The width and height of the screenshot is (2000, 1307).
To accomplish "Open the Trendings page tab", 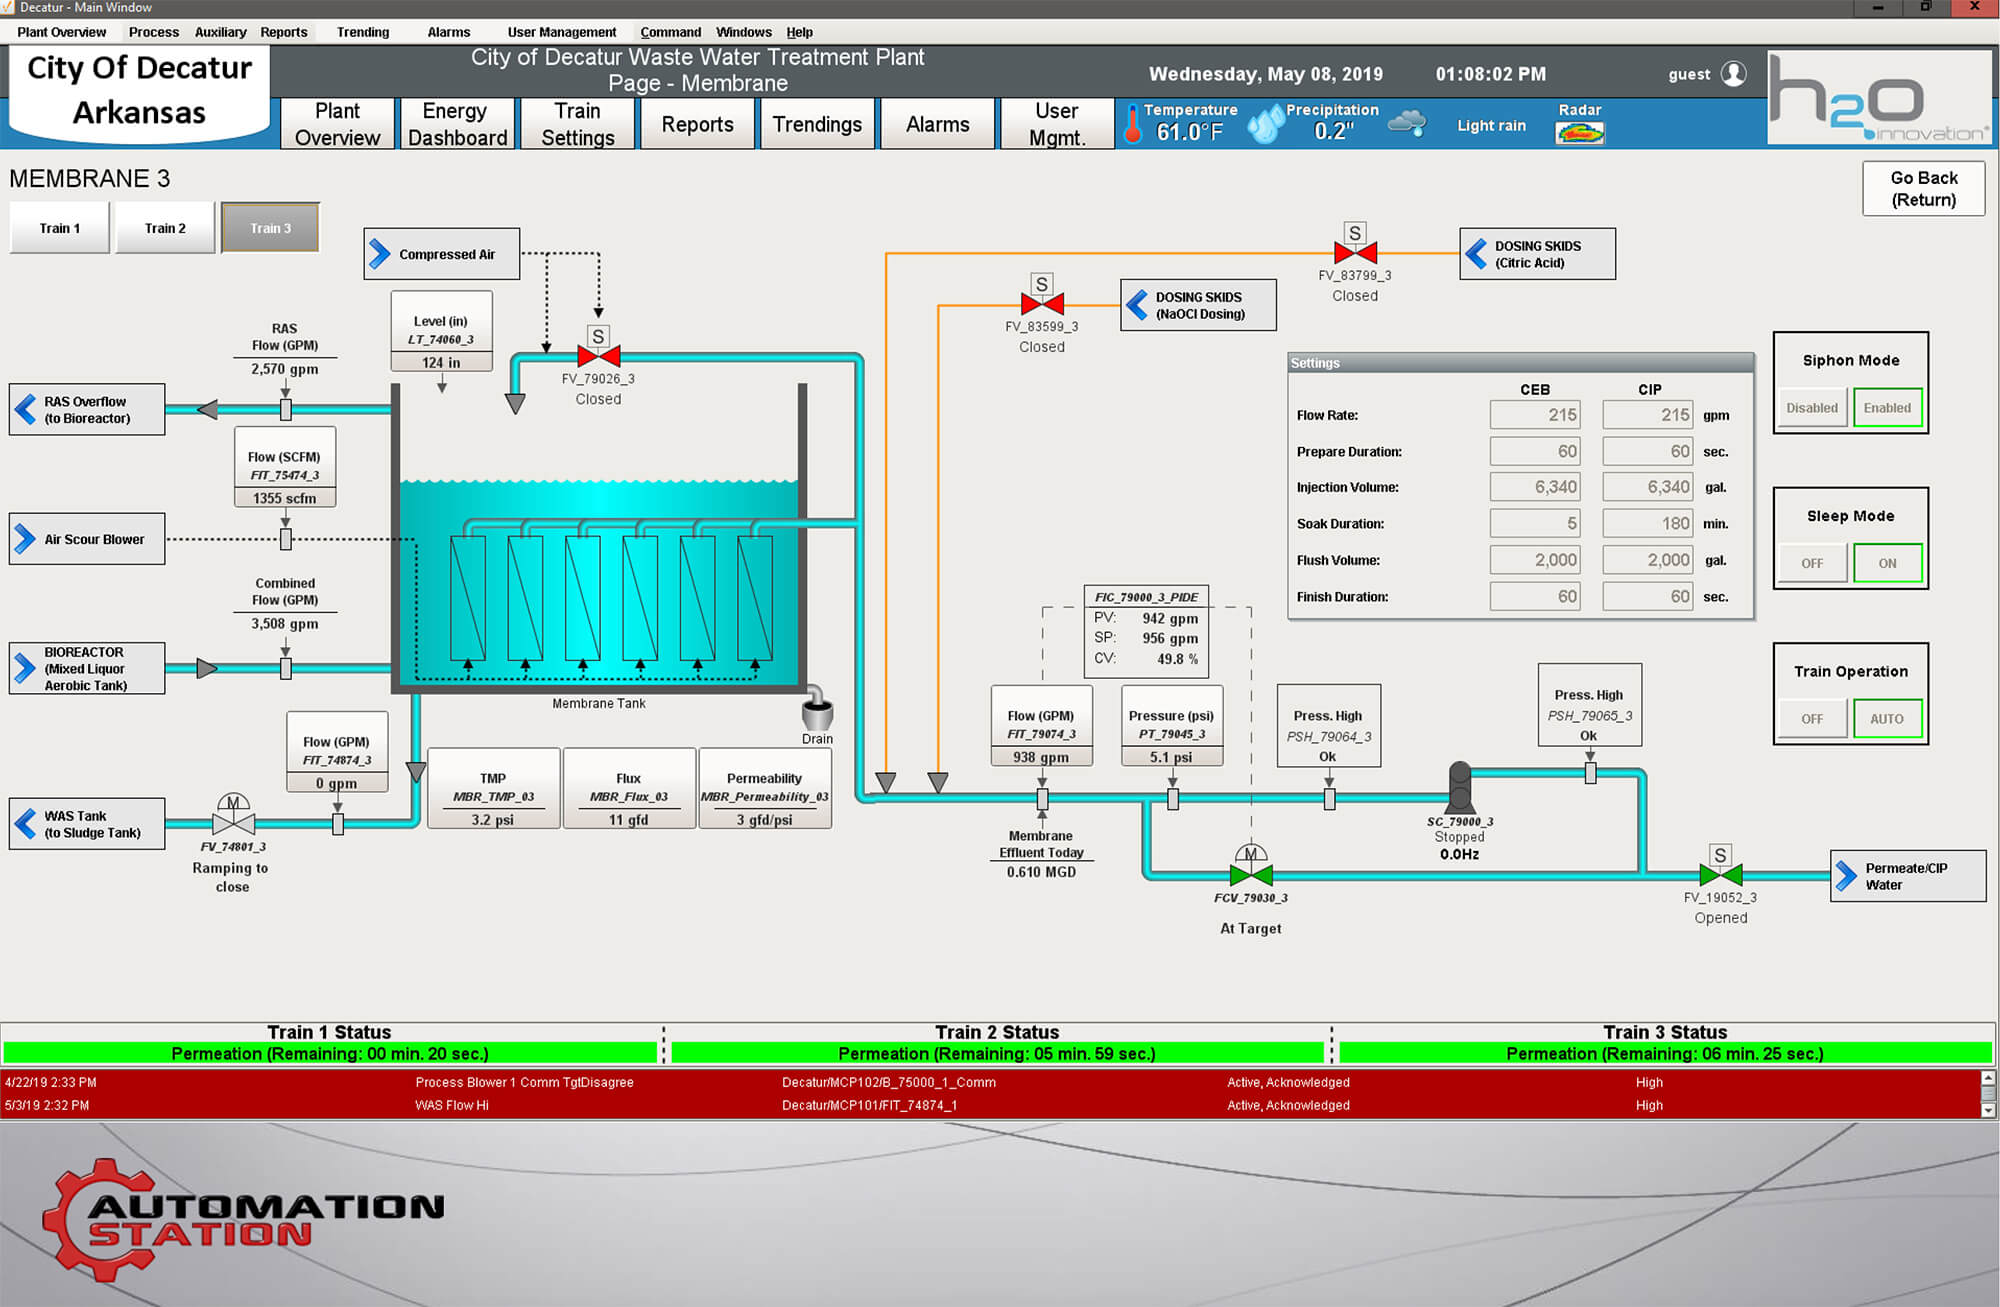I will [817, 123].
